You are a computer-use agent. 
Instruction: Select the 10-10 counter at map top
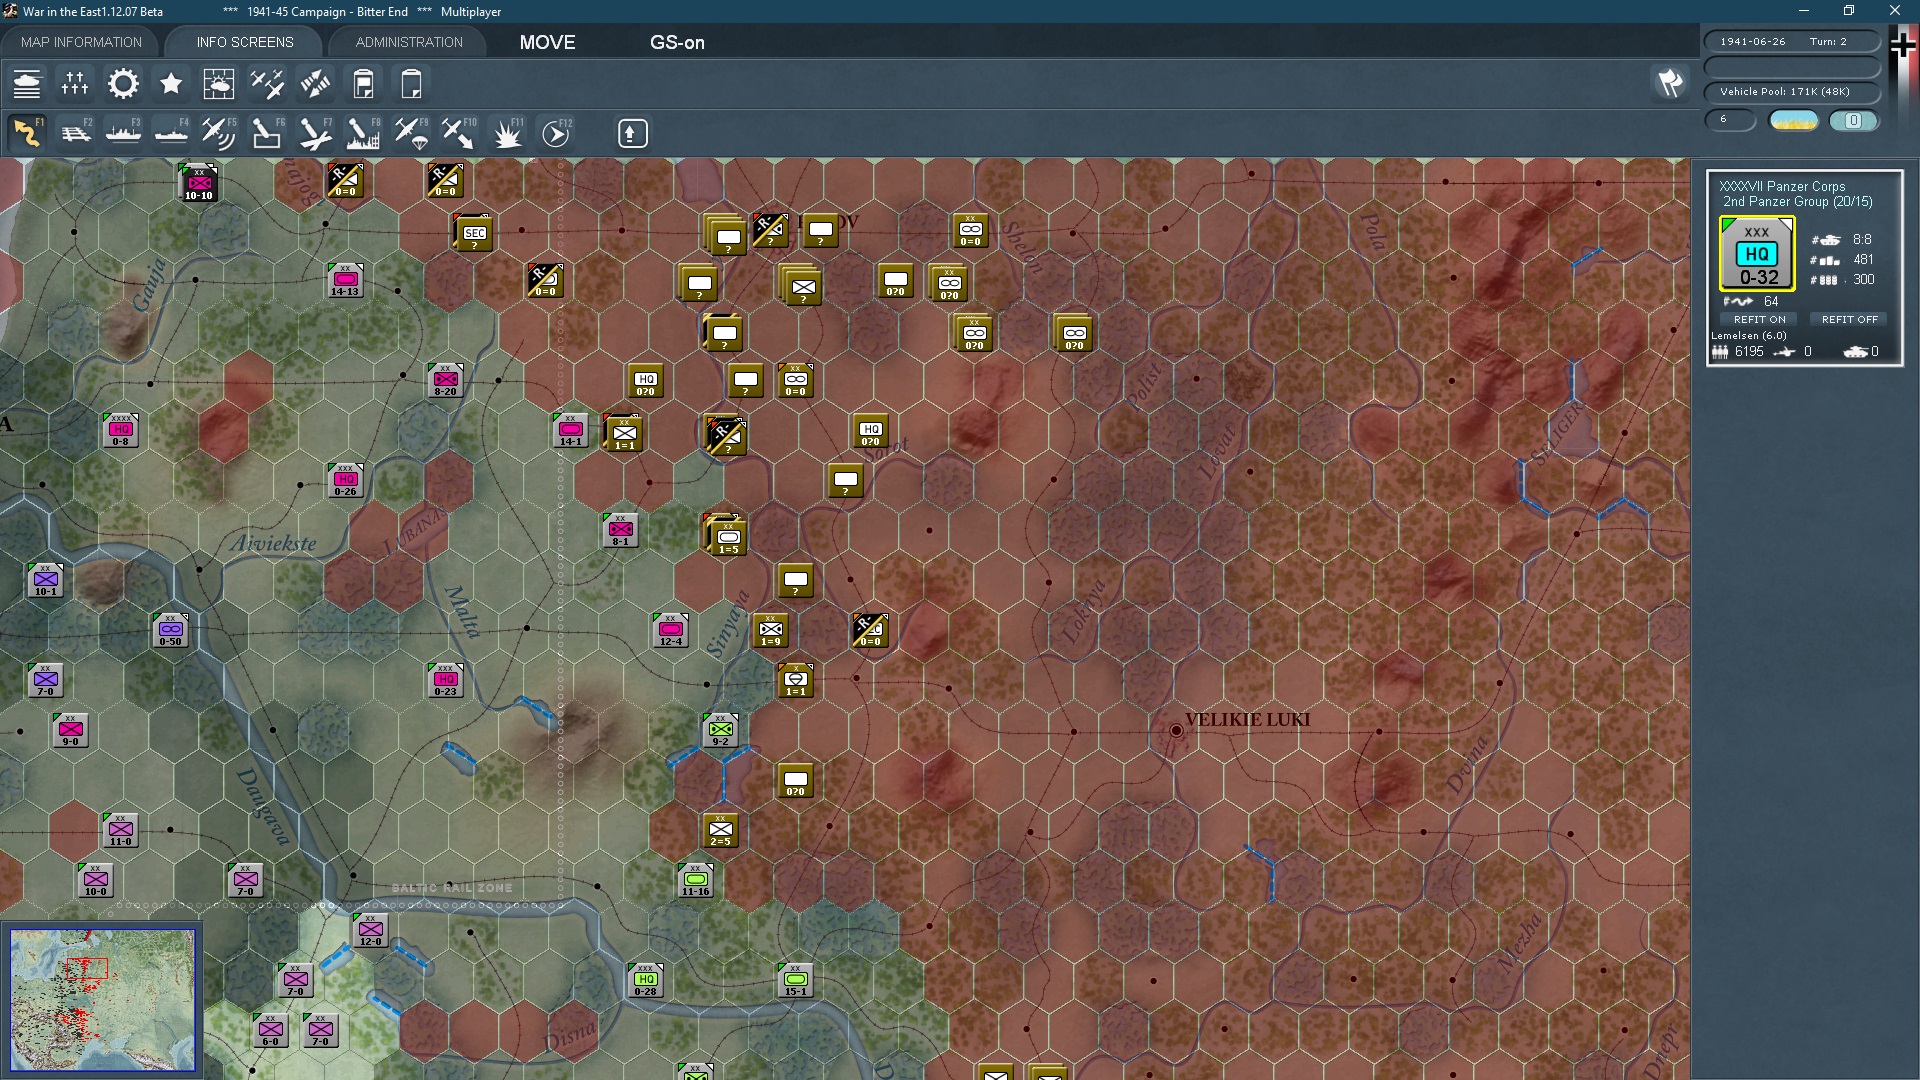coord(198,184)
